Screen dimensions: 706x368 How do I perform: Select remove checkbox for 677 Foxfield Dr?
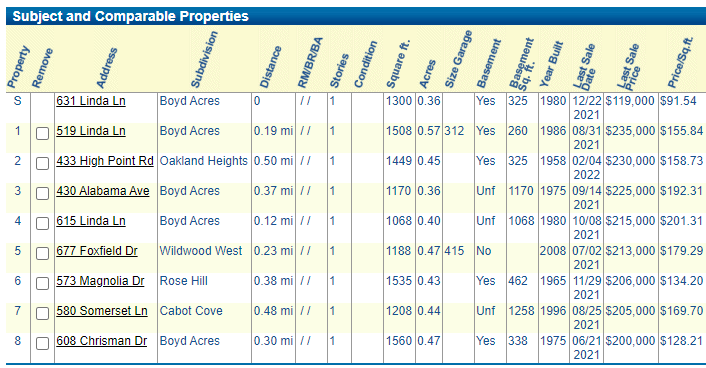click(42, 253)
